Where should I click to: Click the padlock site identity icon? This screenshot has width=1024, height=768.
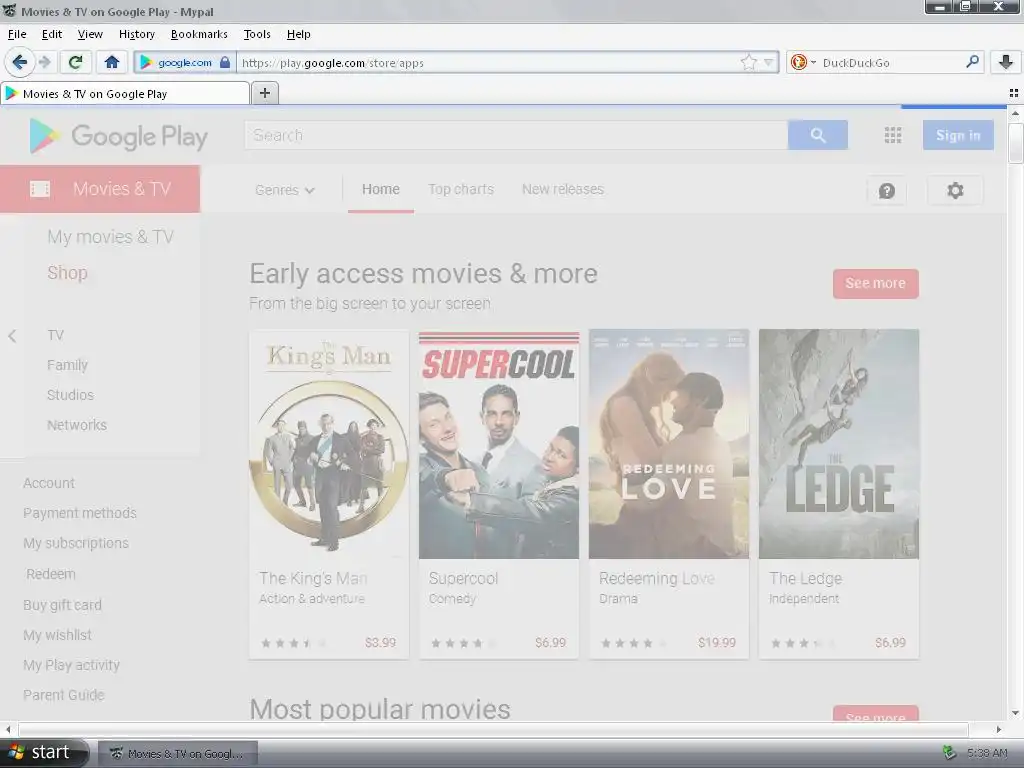click(x=225, y=63)
